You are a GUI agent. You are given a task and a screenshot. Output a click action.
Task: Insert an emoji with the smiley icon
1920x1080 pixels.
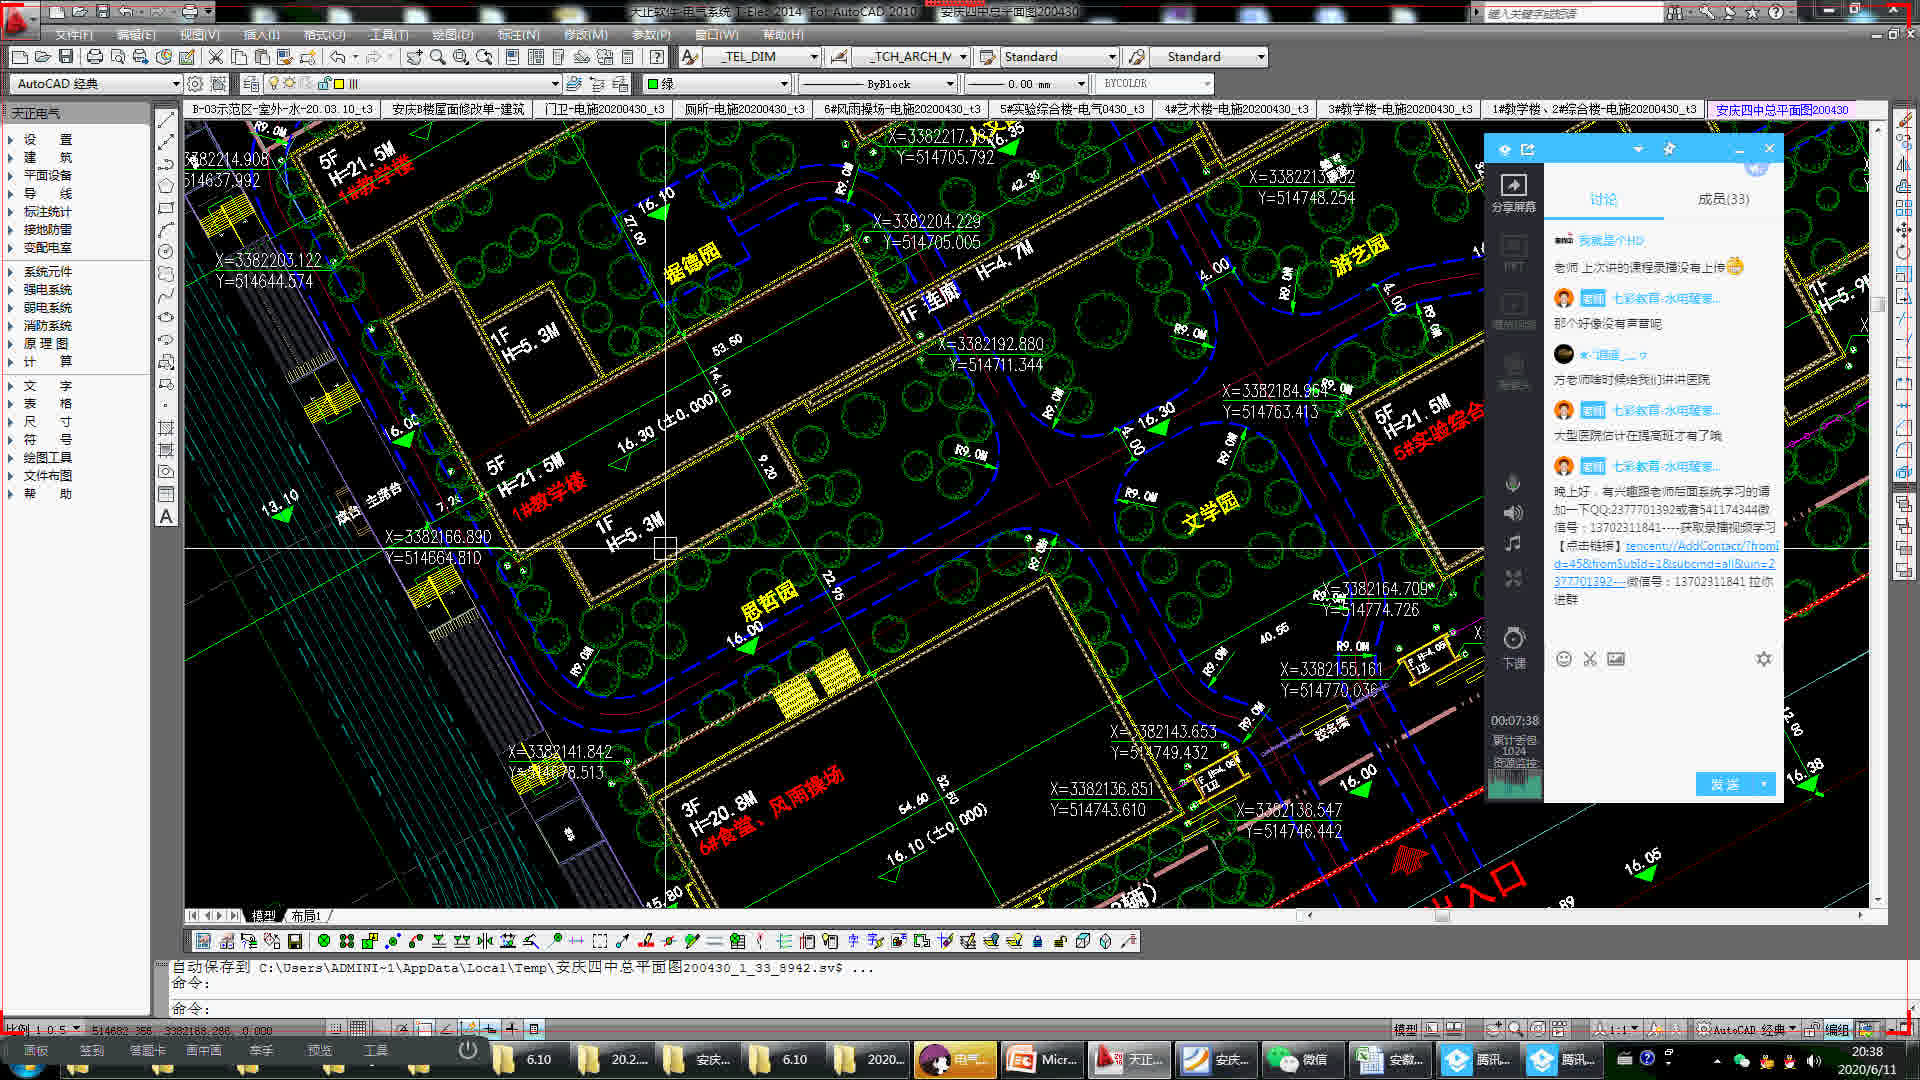pos(1564,659)
